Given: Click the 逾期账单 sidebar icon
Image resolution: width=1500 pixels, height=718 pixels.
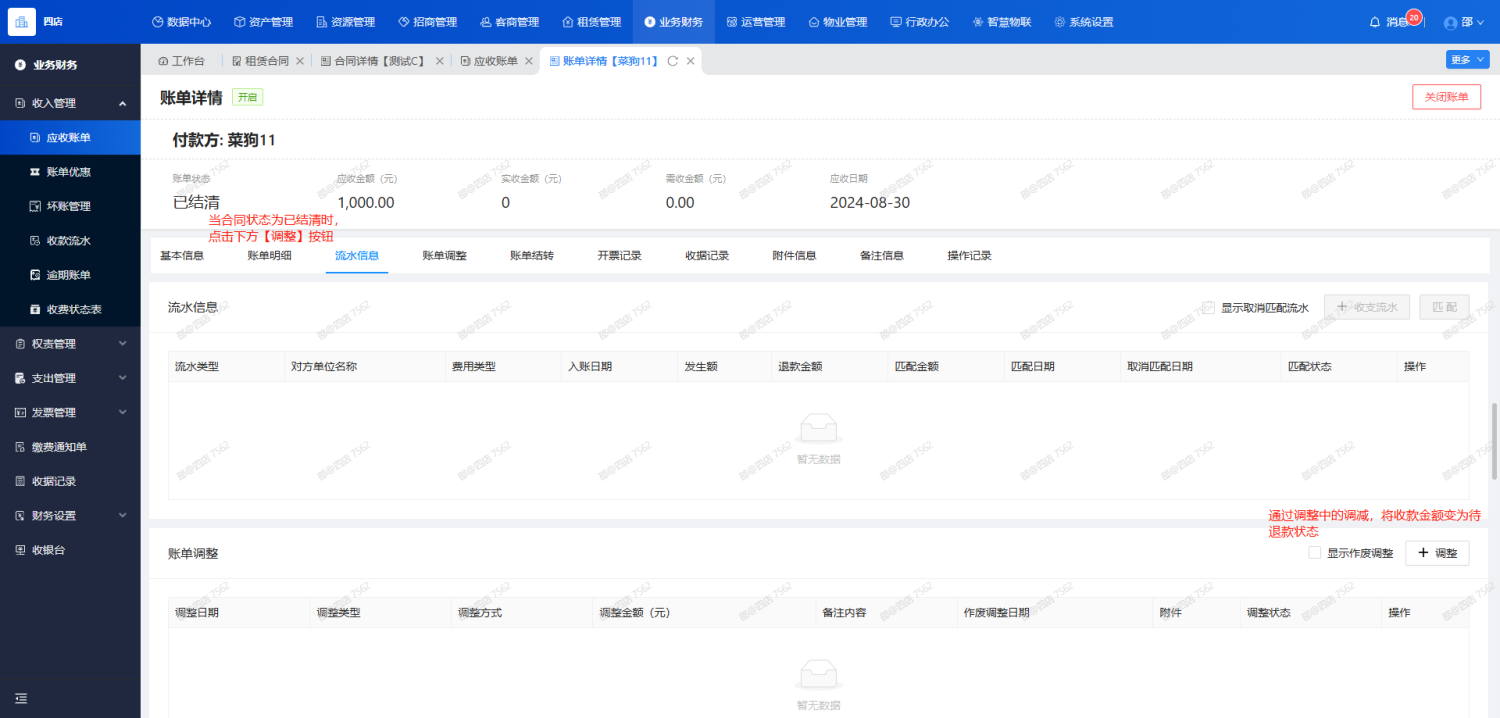Looking at the screenshot, I should pos(35,275).
